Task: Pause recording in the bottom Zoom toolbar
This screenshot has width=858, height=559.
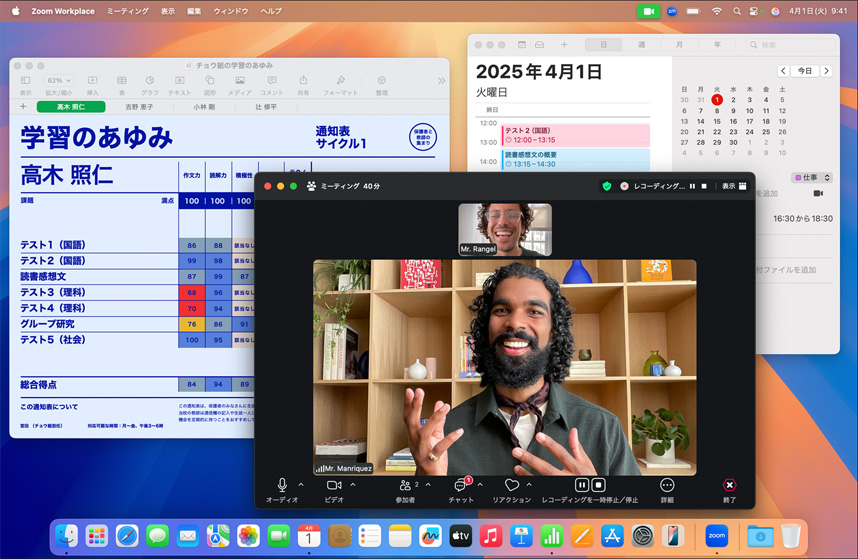Action: coord(582,485)
